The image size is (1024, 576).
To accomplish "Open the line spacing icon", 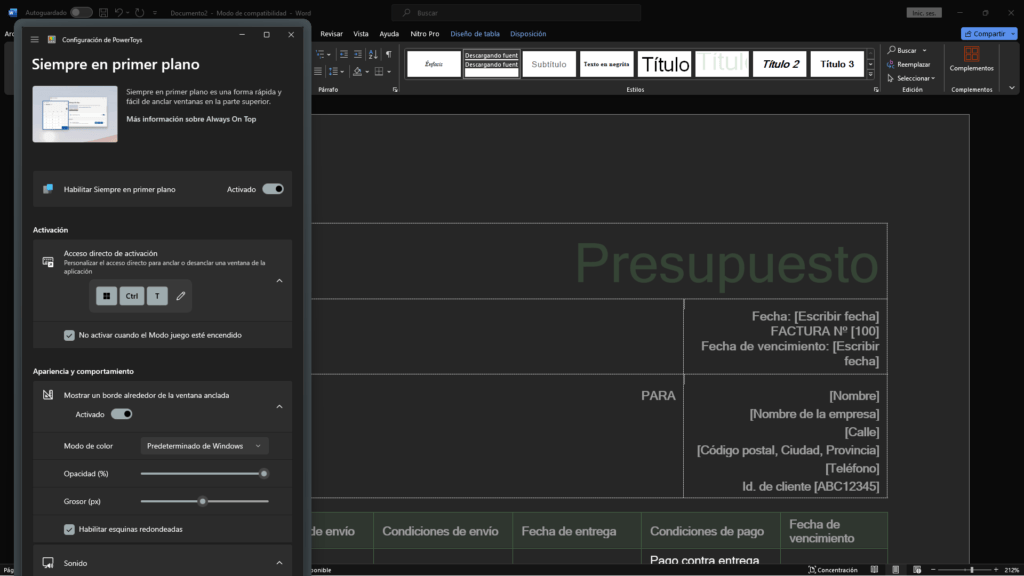I will coord(334,71).
